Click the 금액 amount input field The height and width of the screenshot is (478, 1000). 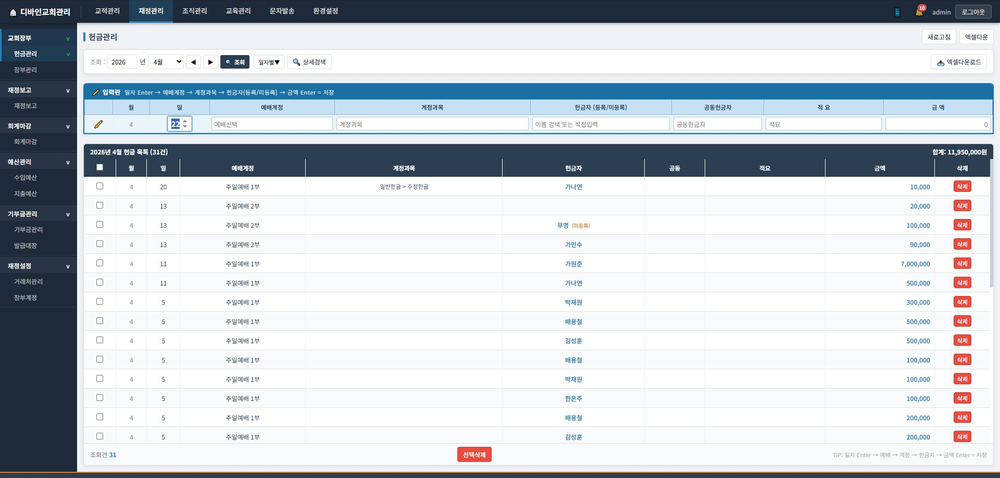(x=938, y=124)
